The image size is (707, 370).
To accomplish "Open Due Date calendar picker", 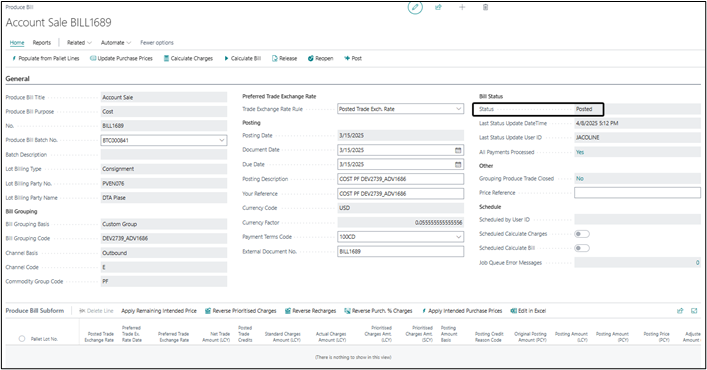I will pos(458,164).
